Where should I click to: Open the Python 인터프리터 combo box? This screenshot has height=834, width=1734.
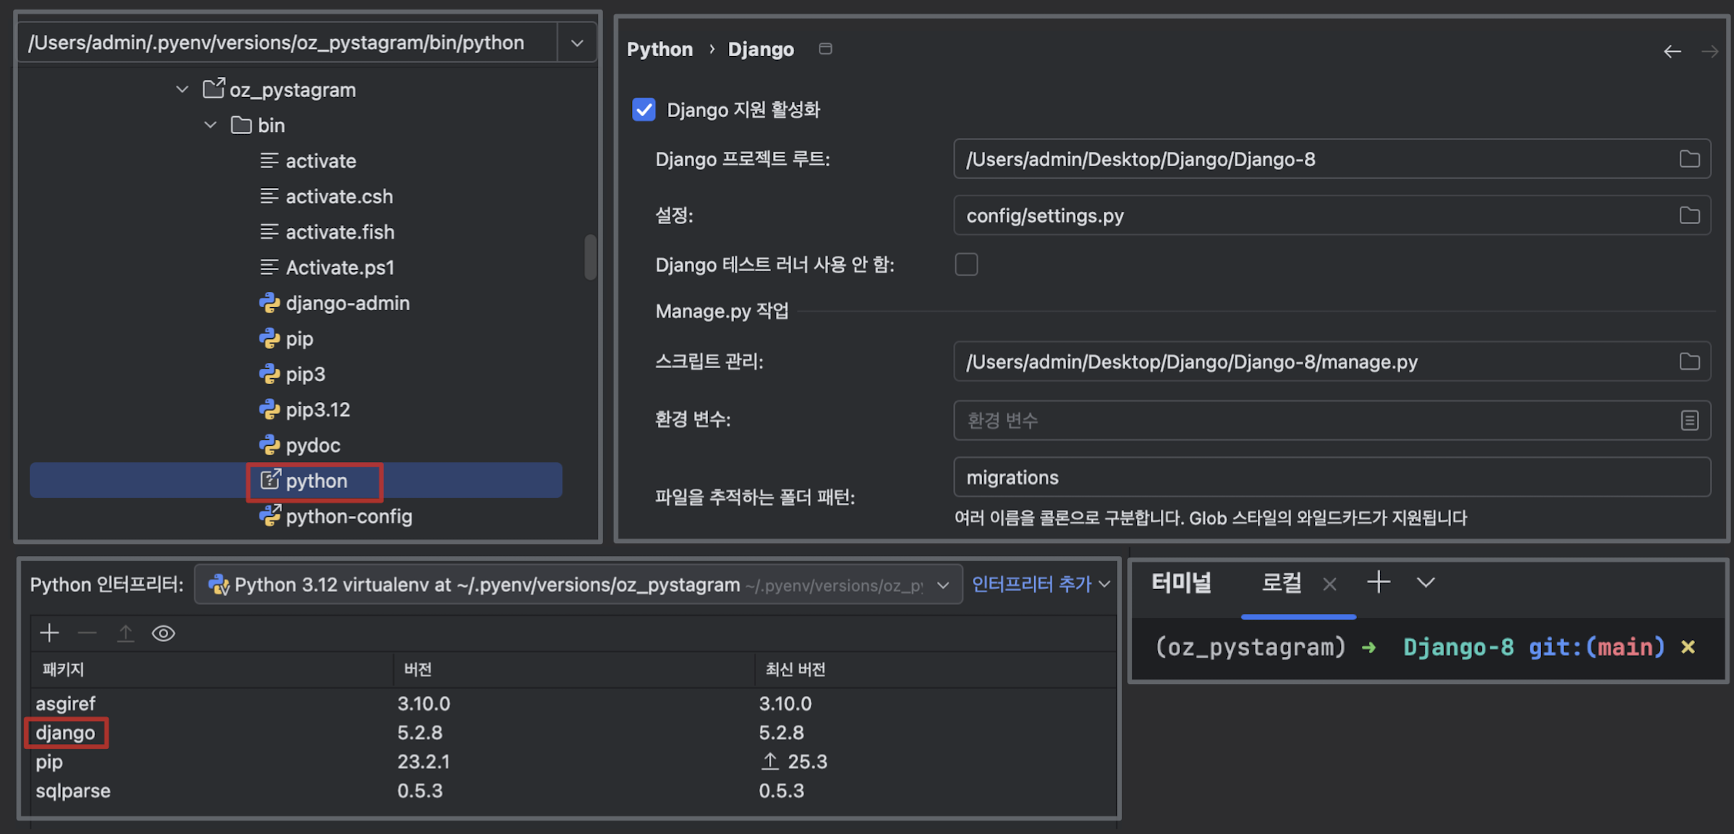point(578,585)
